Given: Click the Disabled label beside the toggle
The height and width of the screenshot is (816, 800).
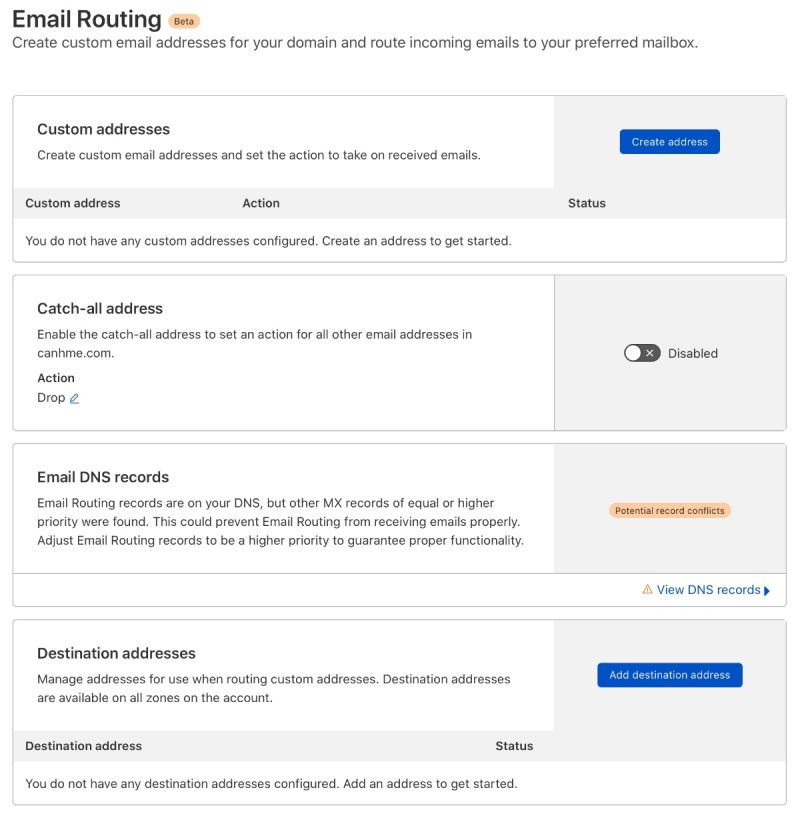Looking at the screenshot, I should (x=695, y=353).
